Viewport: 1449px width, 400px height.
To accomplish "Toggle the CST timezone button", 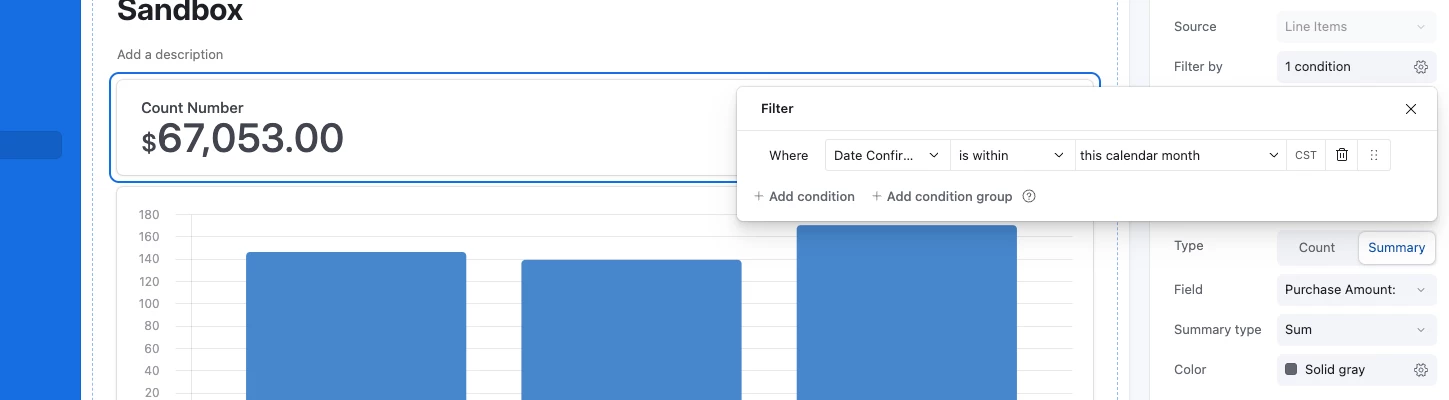I will (x=1306, y=155).
